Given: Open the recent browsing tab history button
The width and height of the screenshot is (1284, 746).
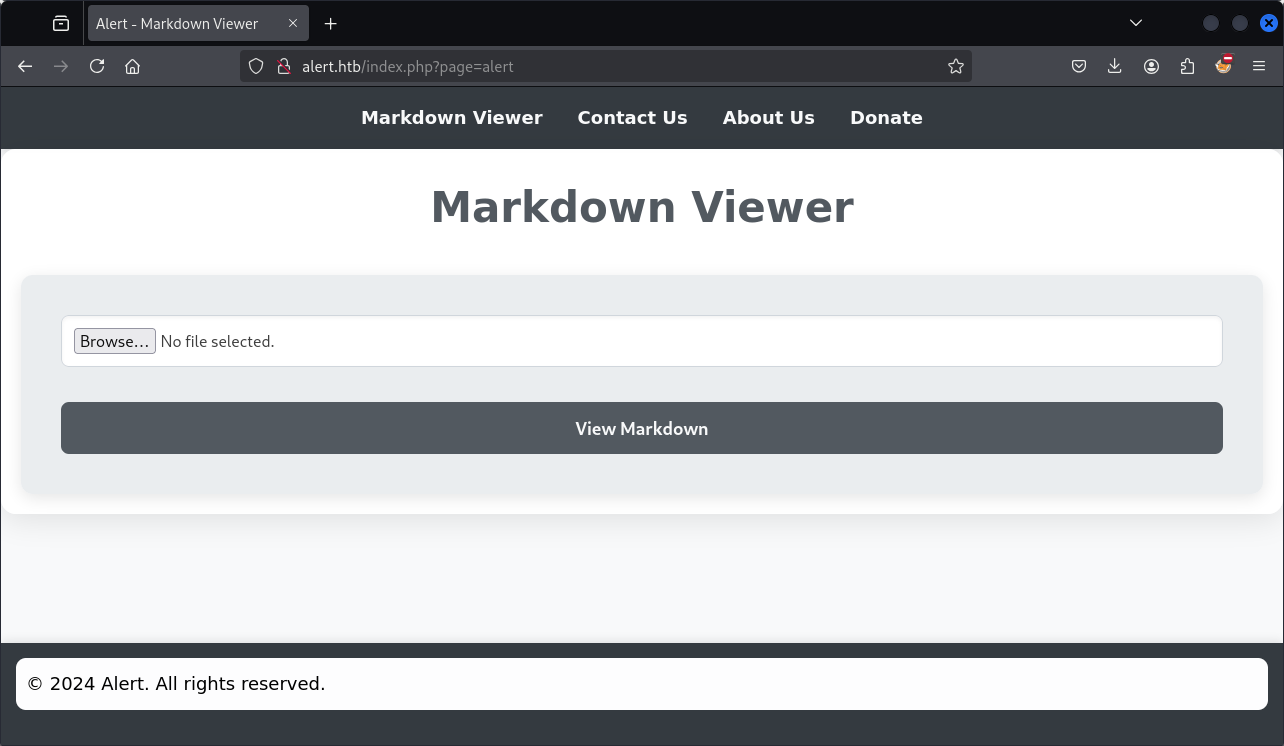Looking at the screenshot, I should [x=61, y=23].
